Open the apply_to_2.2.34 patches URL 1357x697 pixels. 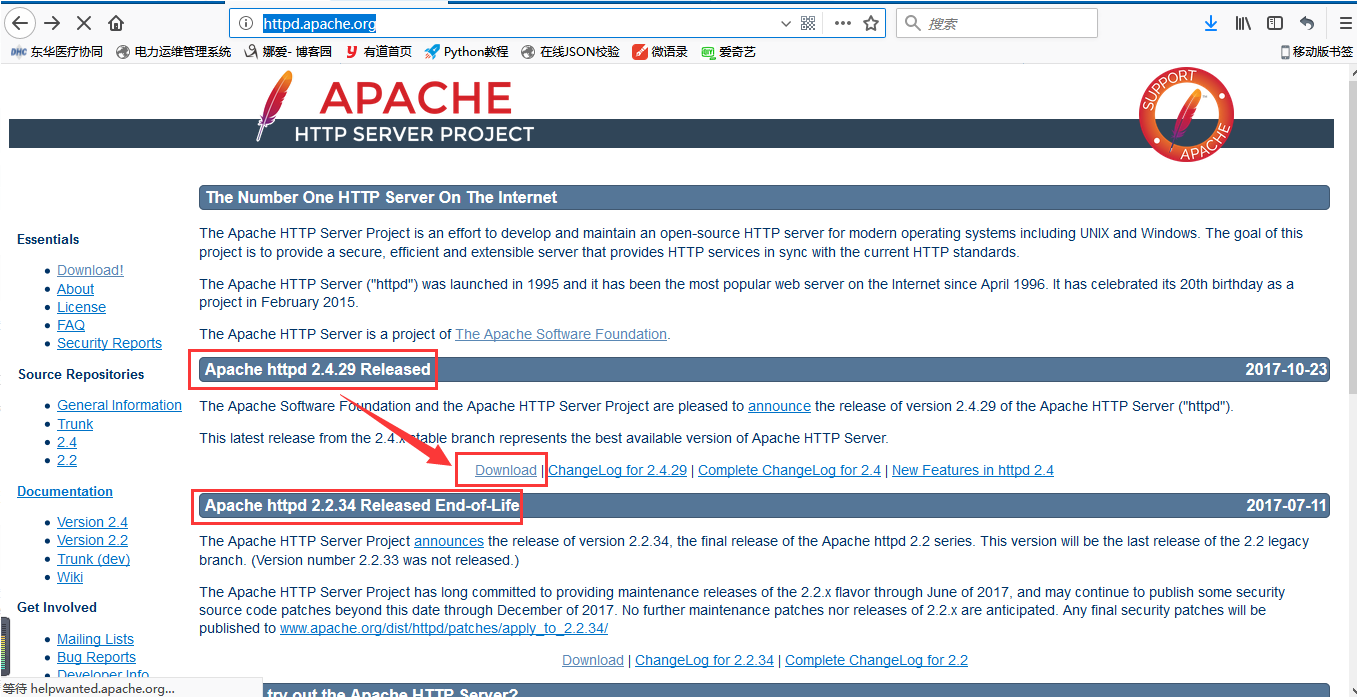pyautogui.click(x=444, y=628)
